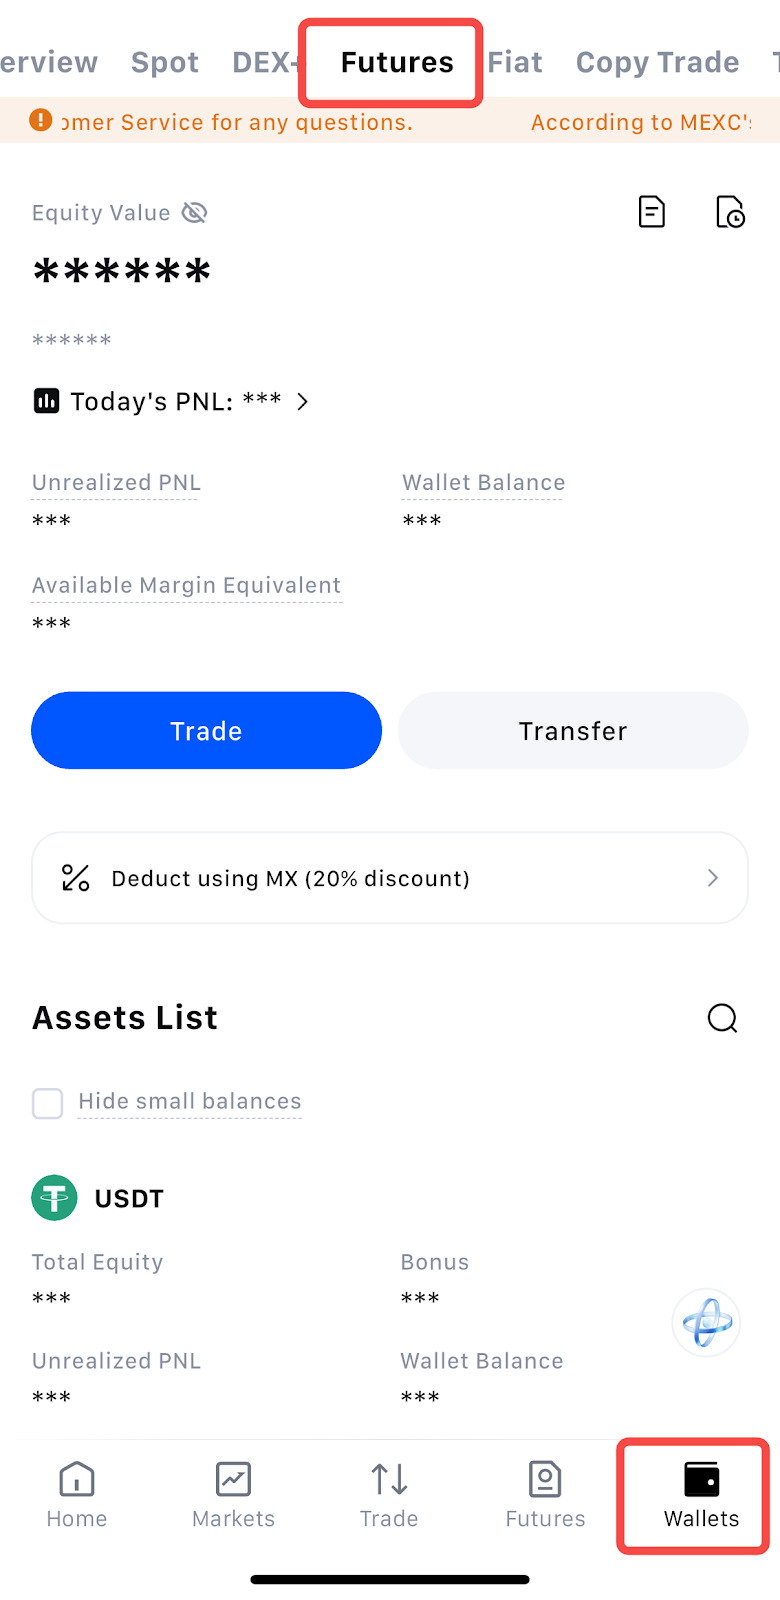
Task: Tap the orange notice alert icon
Action: (40, 121)
